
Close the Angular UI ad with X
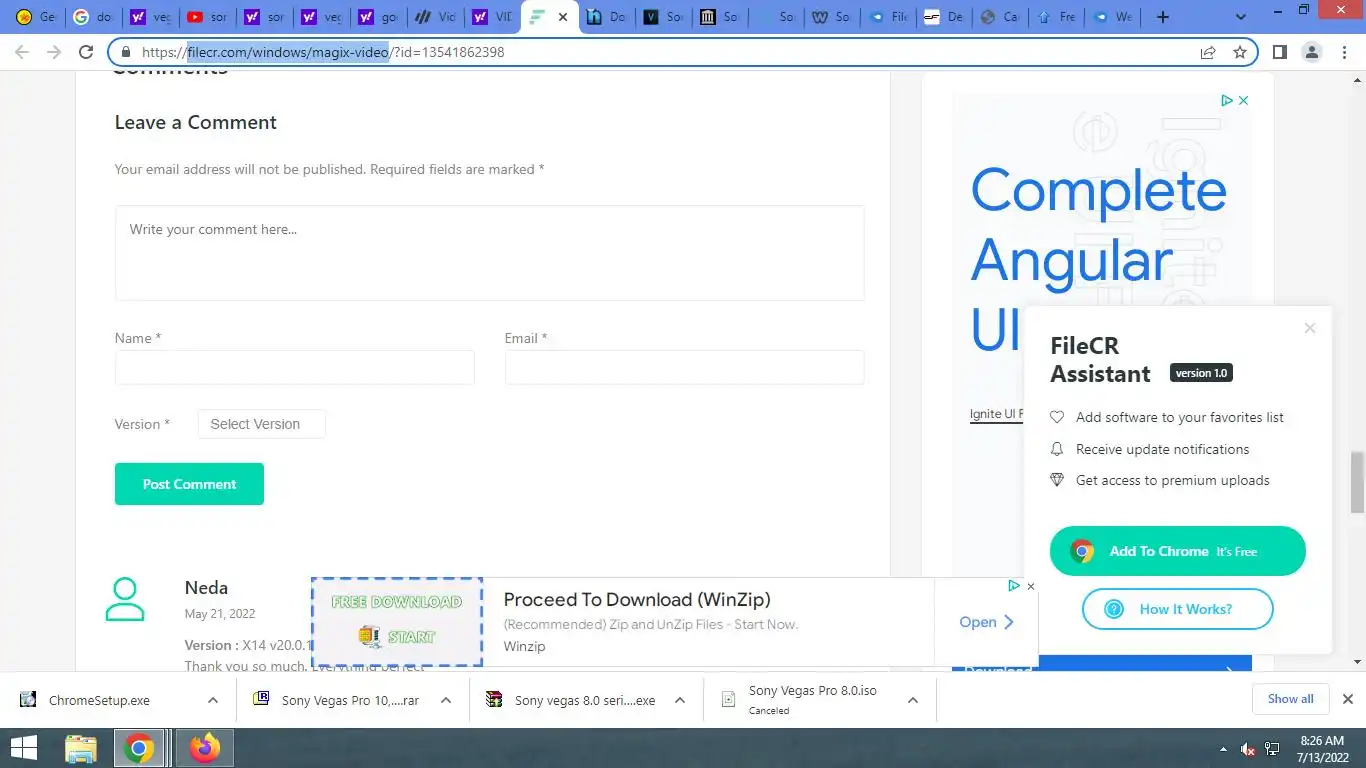click(1243, 100)
